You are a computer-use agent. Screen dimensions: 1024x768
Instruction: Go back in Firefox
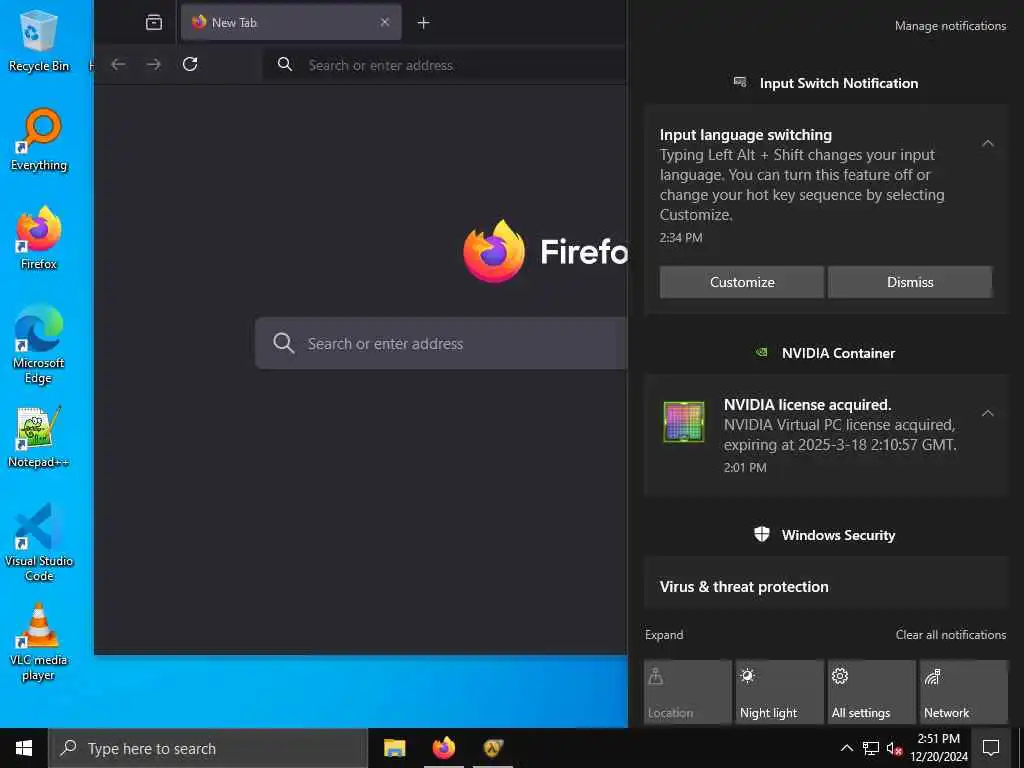[118, 64]
